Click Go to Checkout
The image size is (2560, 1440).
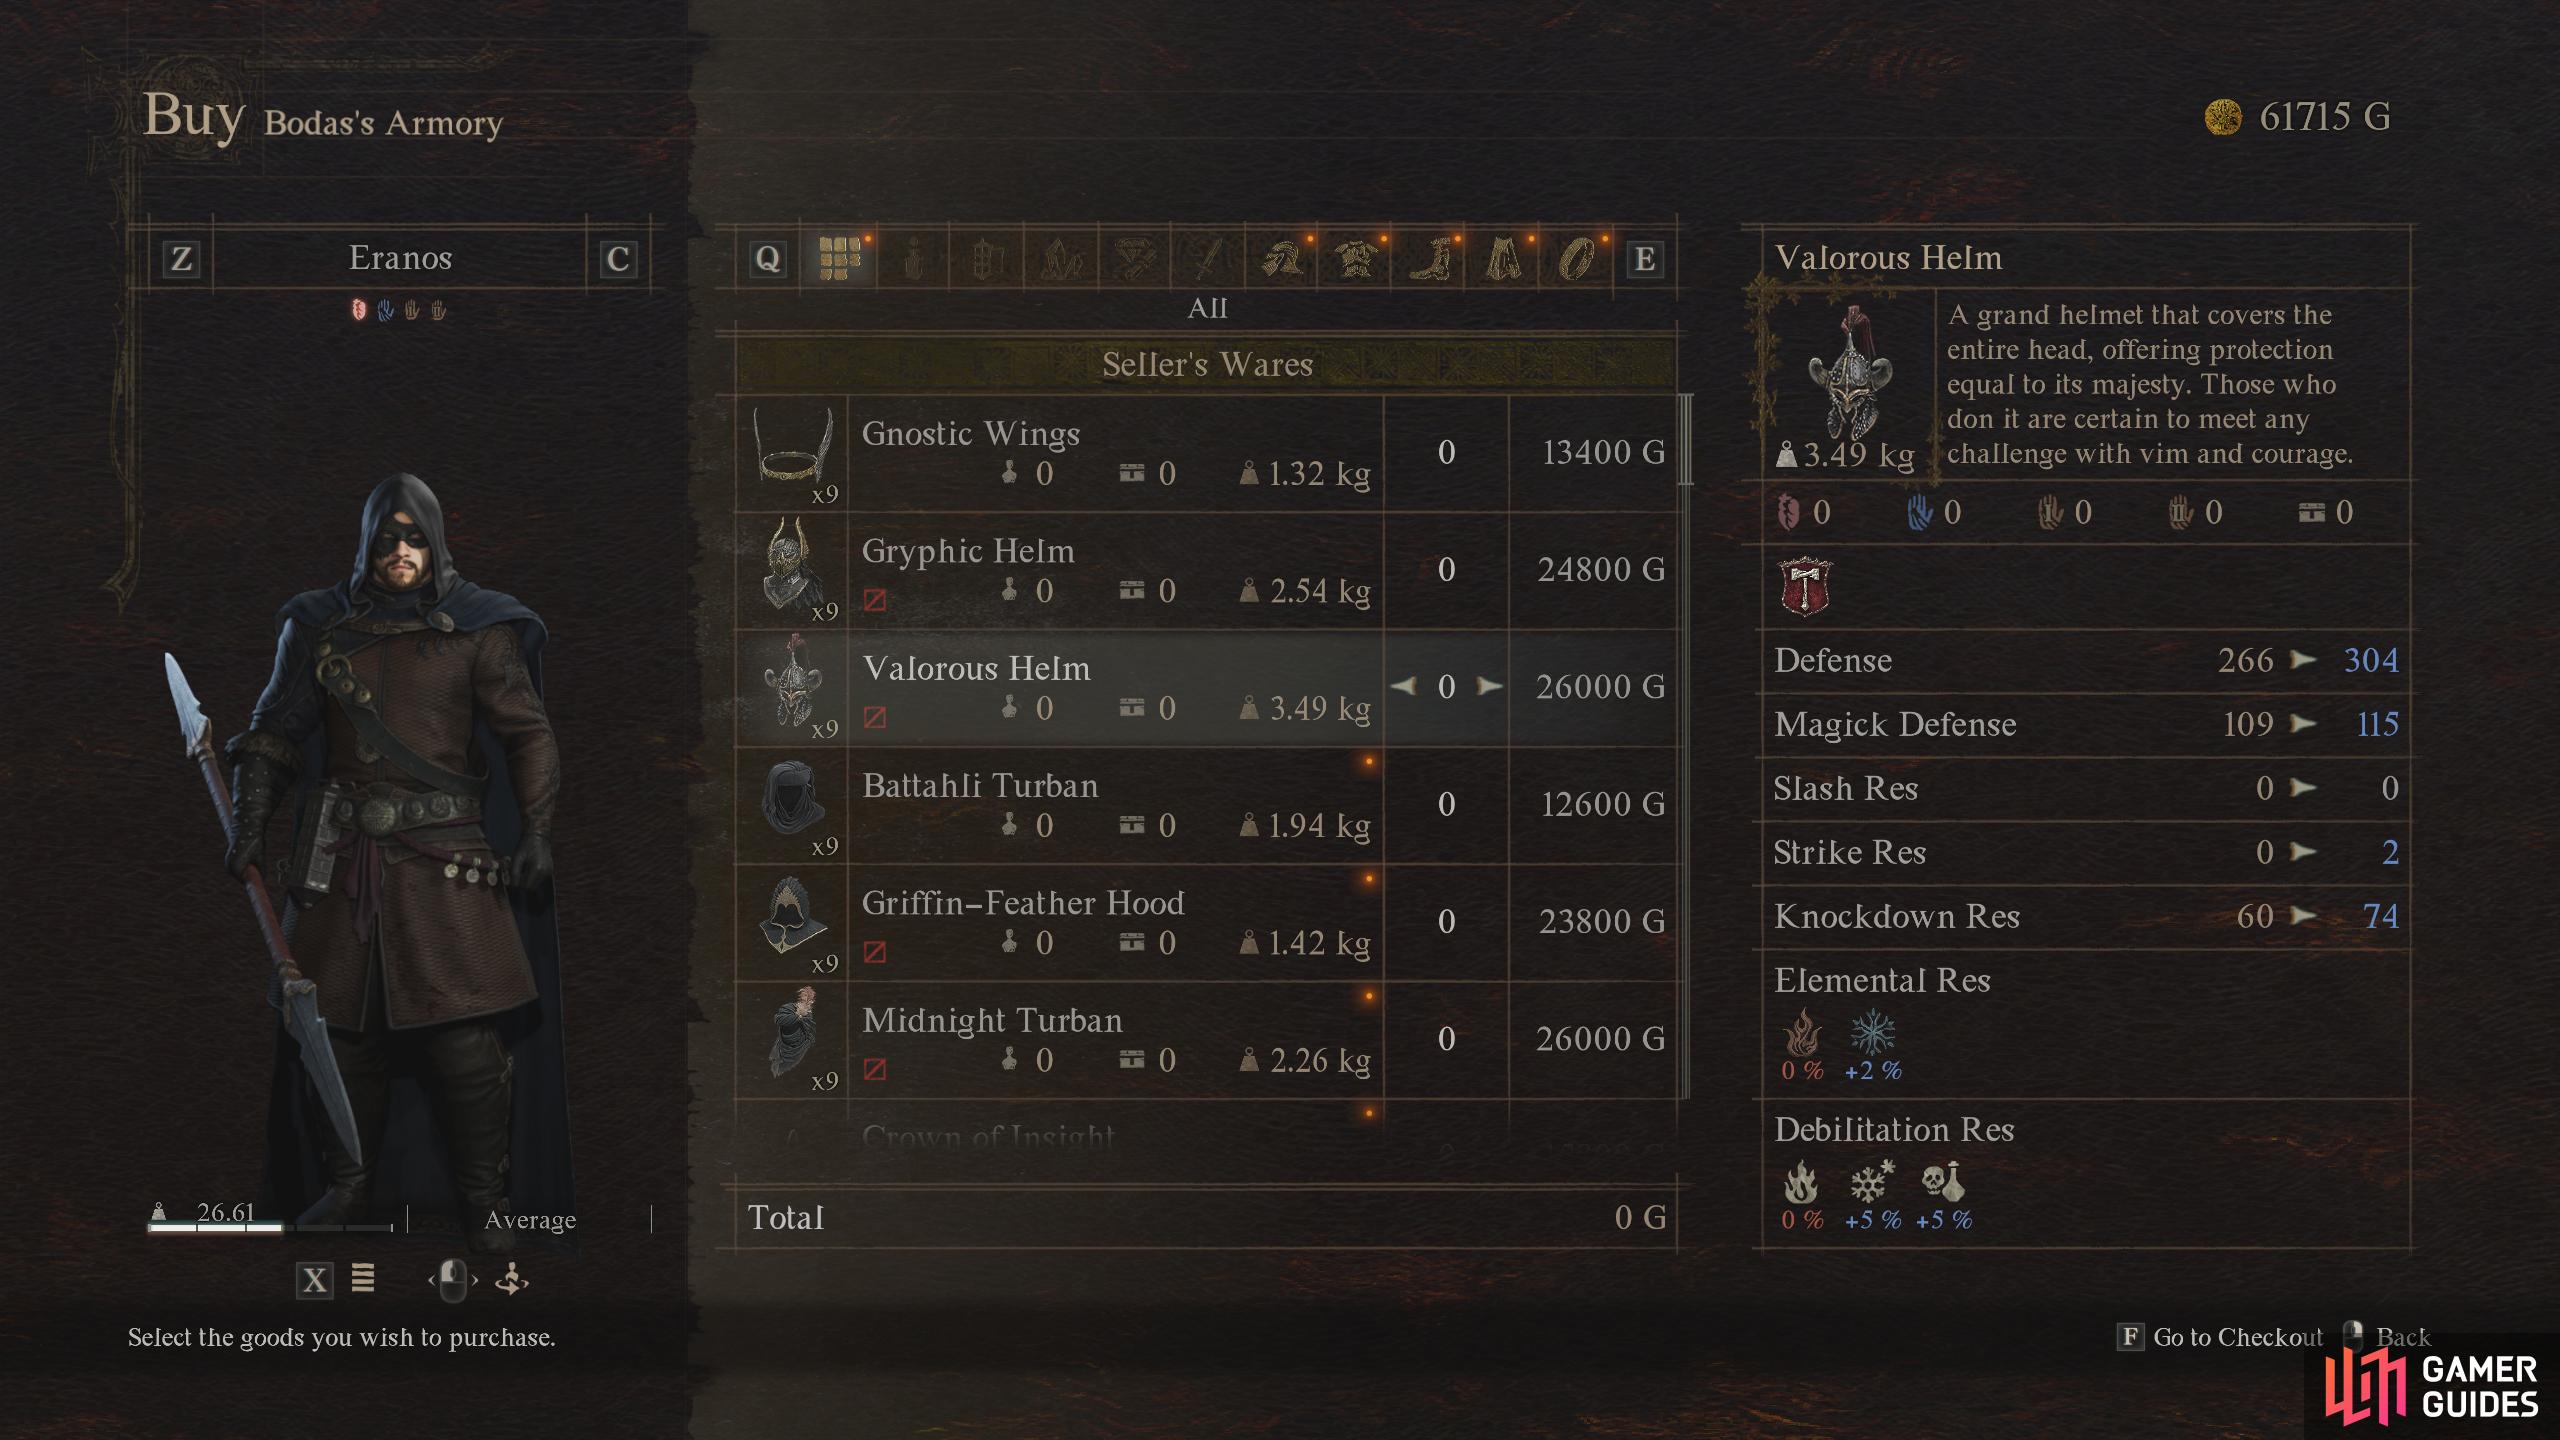click(2221, 1337)
